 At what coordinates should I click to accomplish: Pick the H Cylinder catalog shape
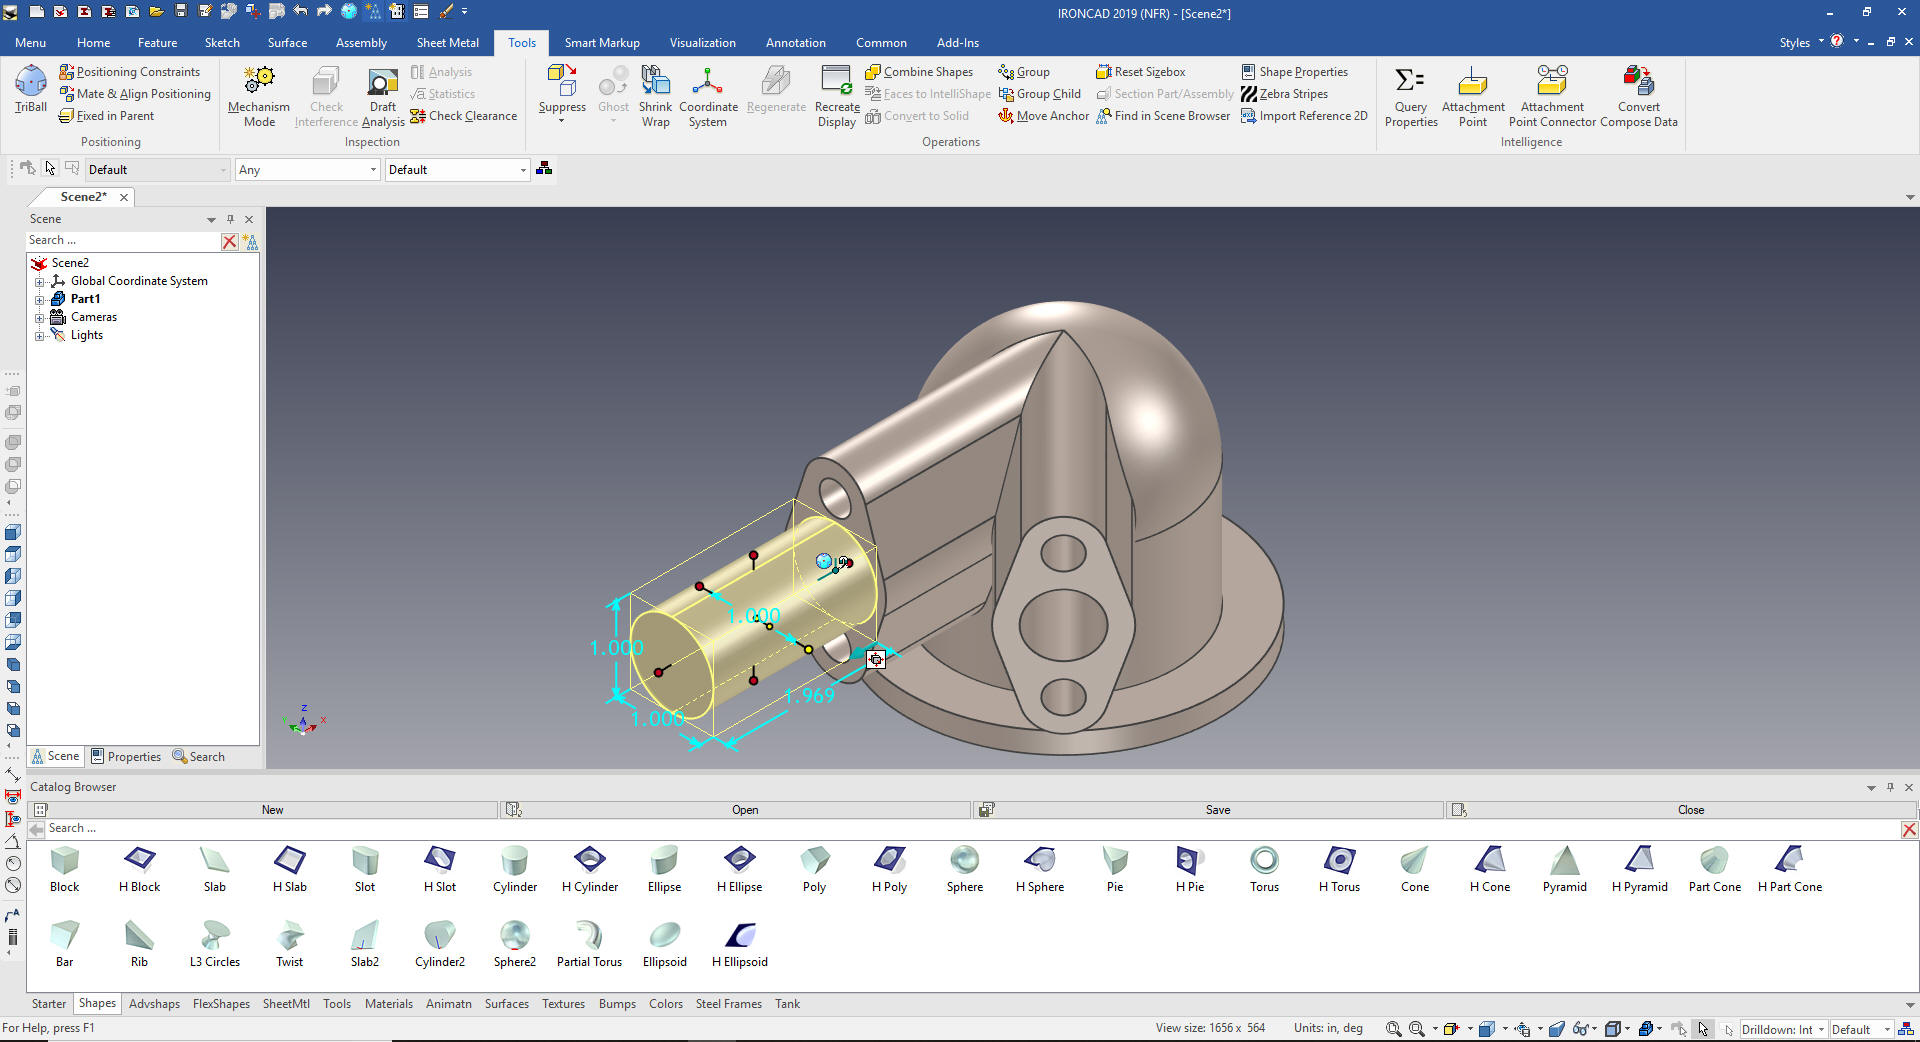[590, 869]
